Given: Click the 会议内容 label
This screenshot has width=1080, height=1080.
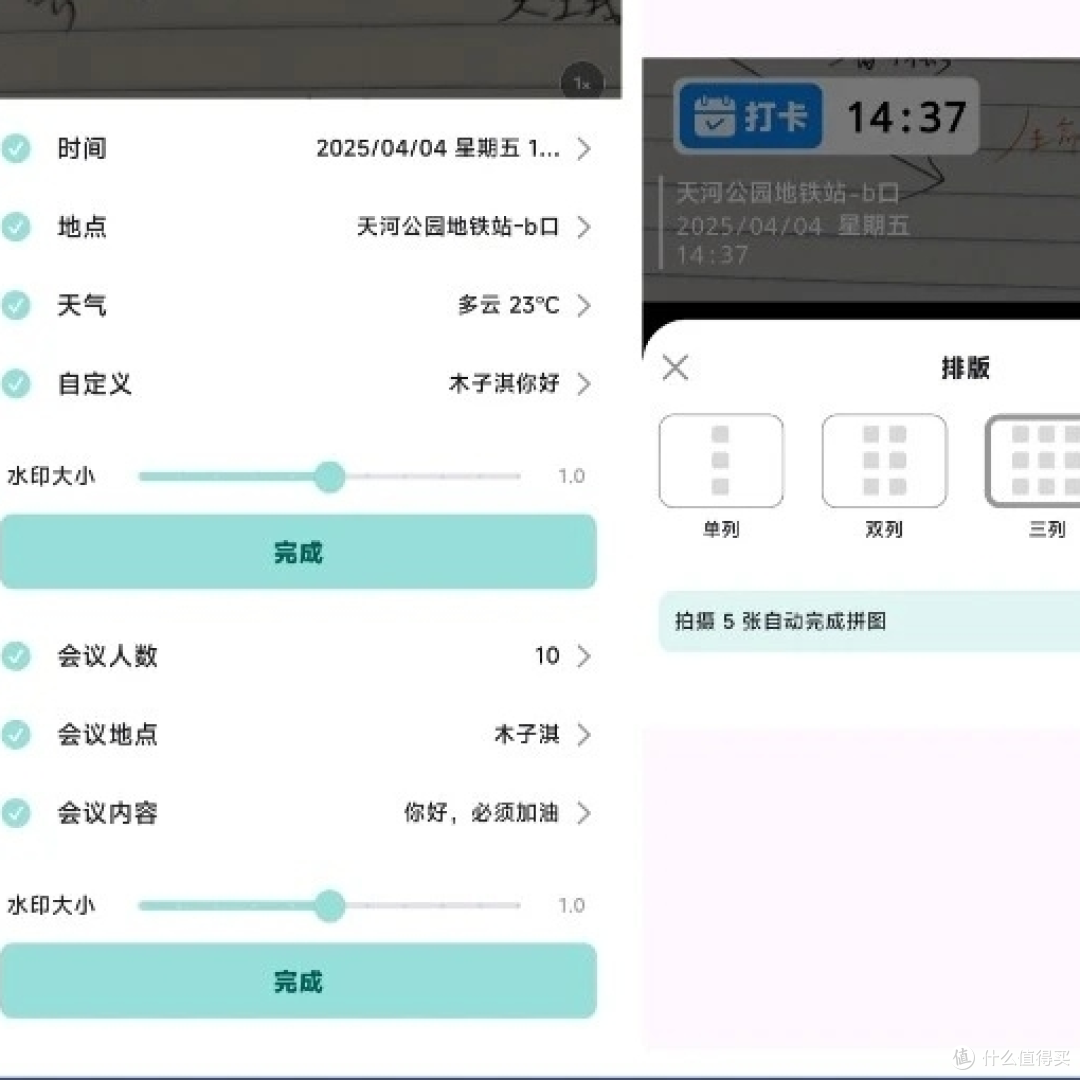Looking at the screenshot, I should pyautogui.click(x=108, y=813).
